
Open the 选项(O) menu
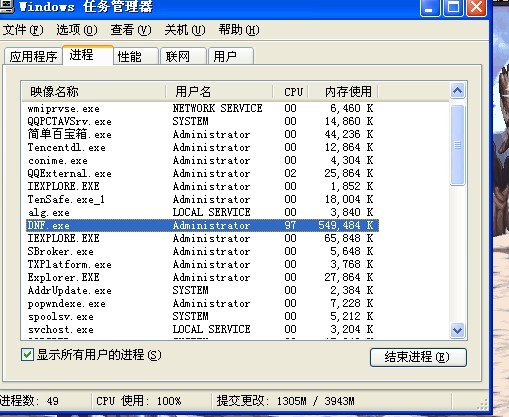coord(77,30)
